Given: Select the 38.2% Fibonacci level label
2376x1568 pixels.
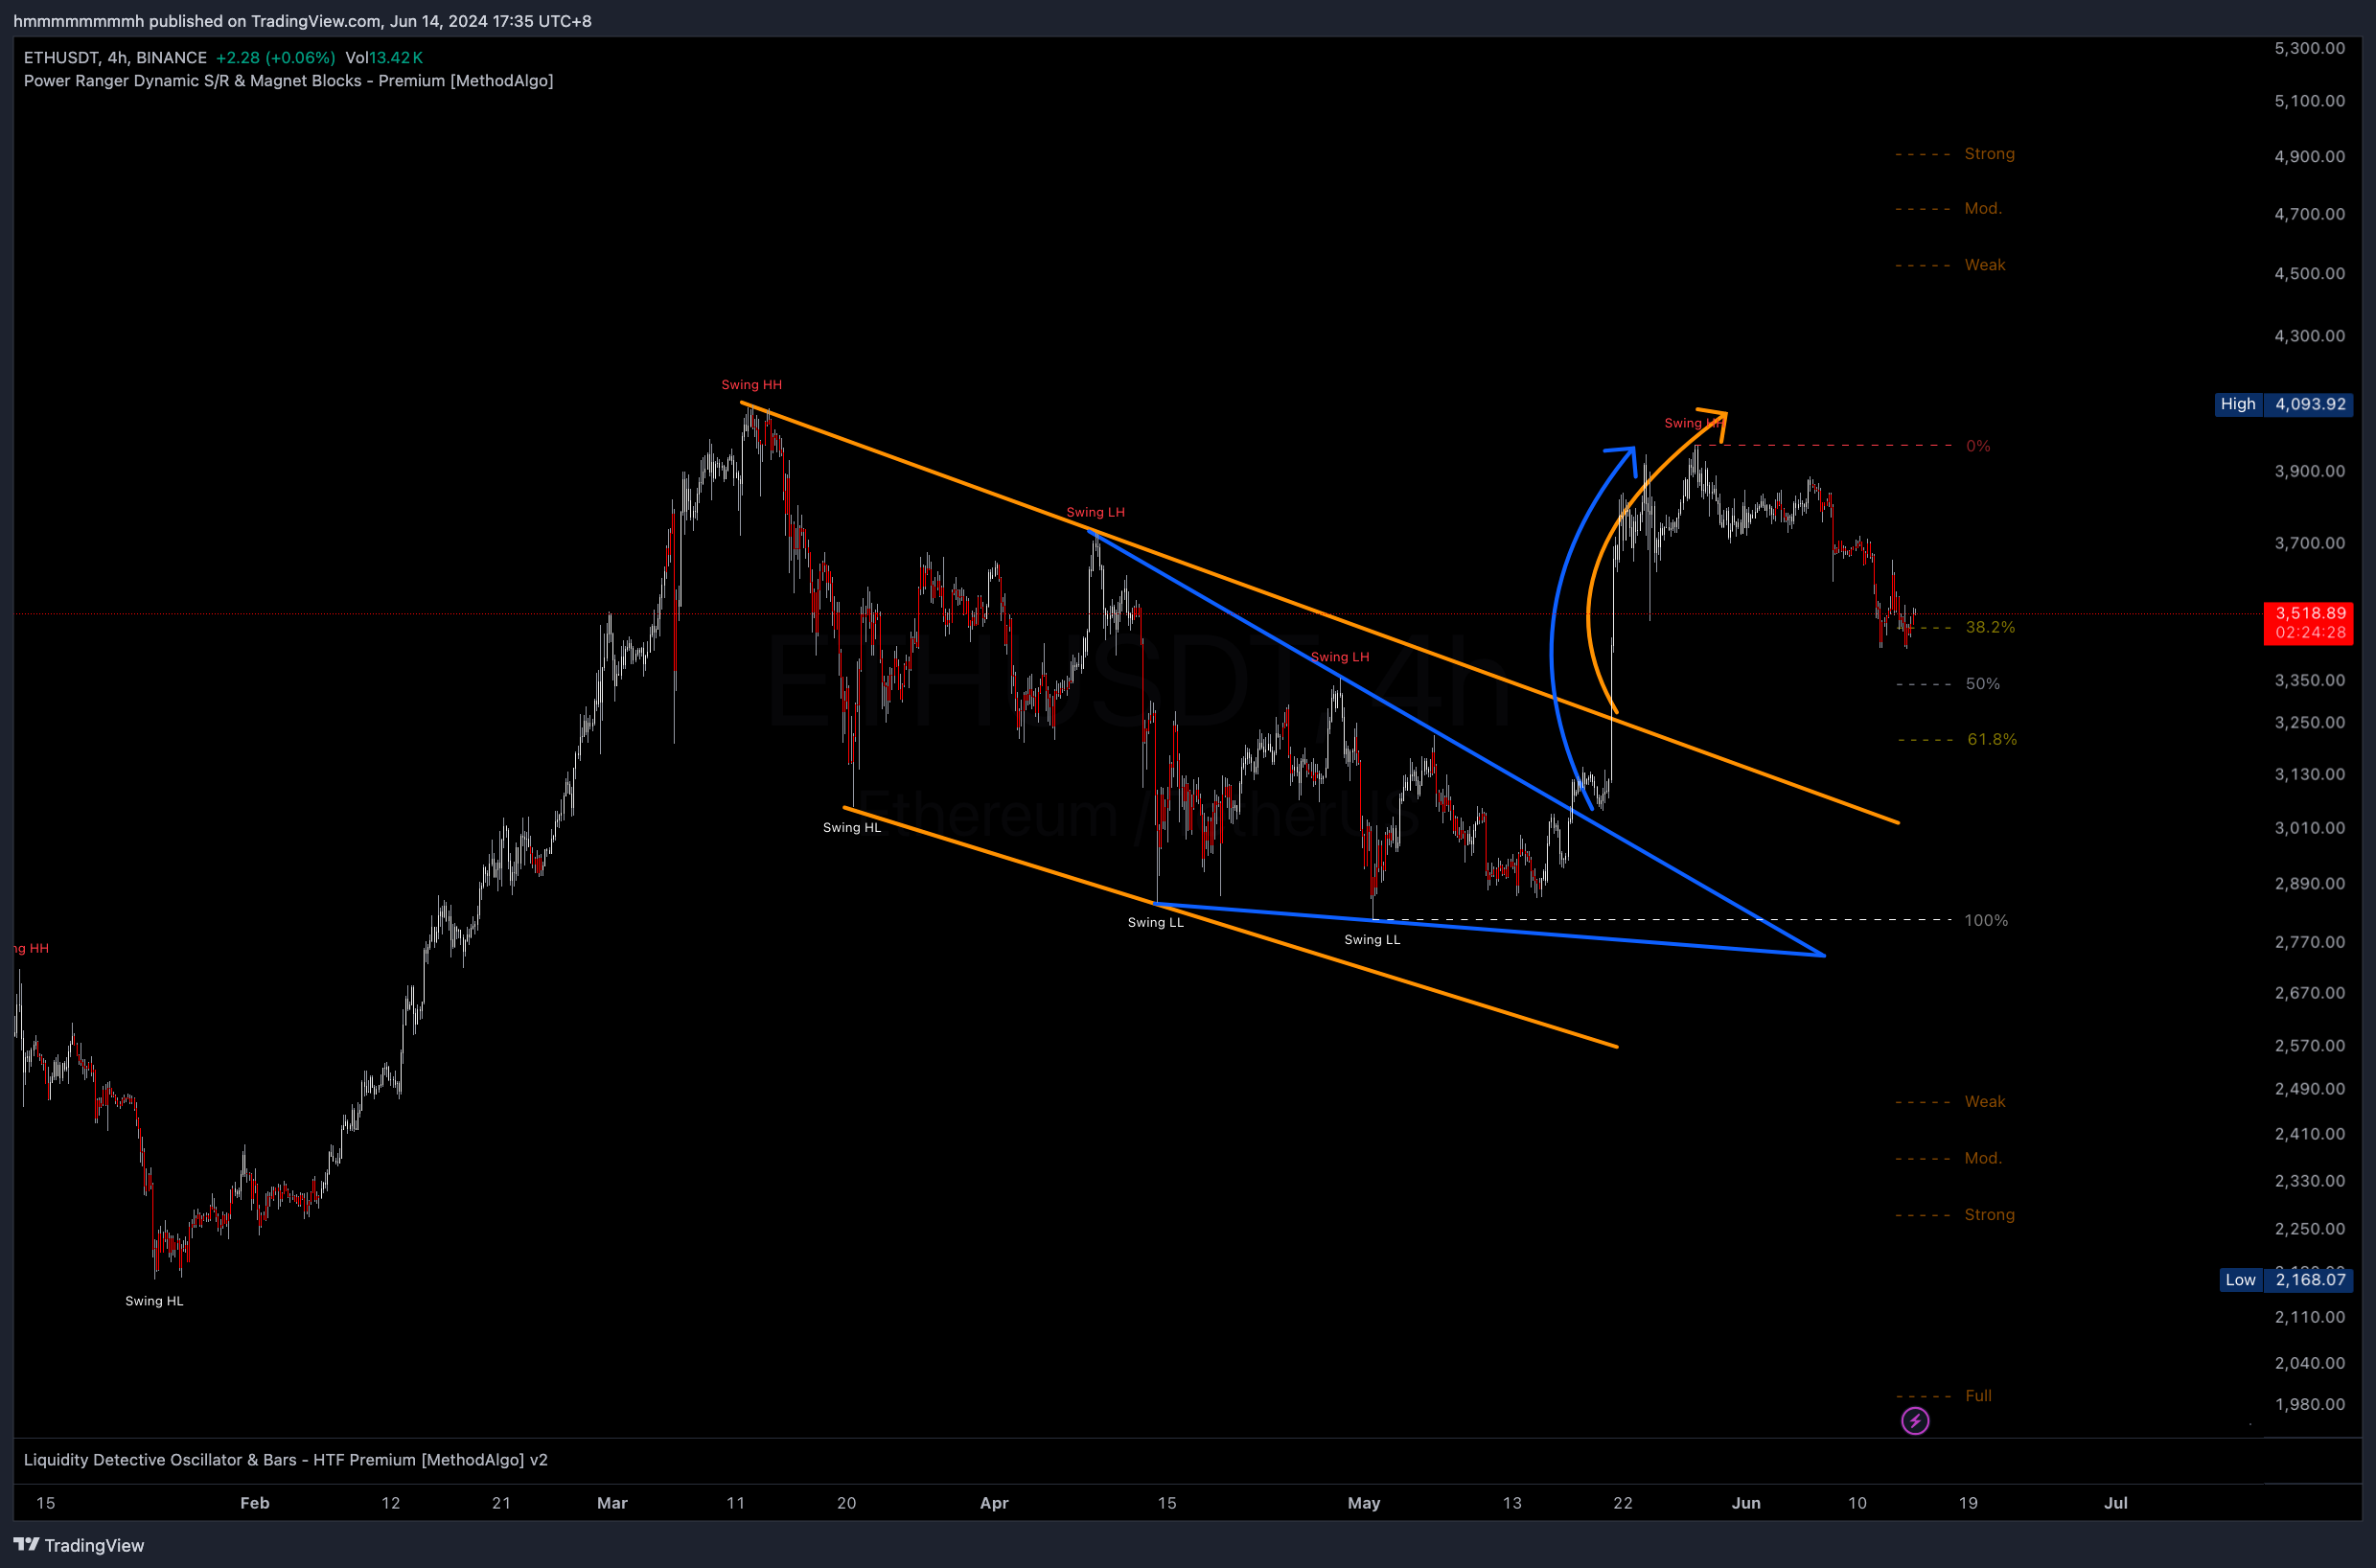Looking at the screenshot, I should 1989,627.
